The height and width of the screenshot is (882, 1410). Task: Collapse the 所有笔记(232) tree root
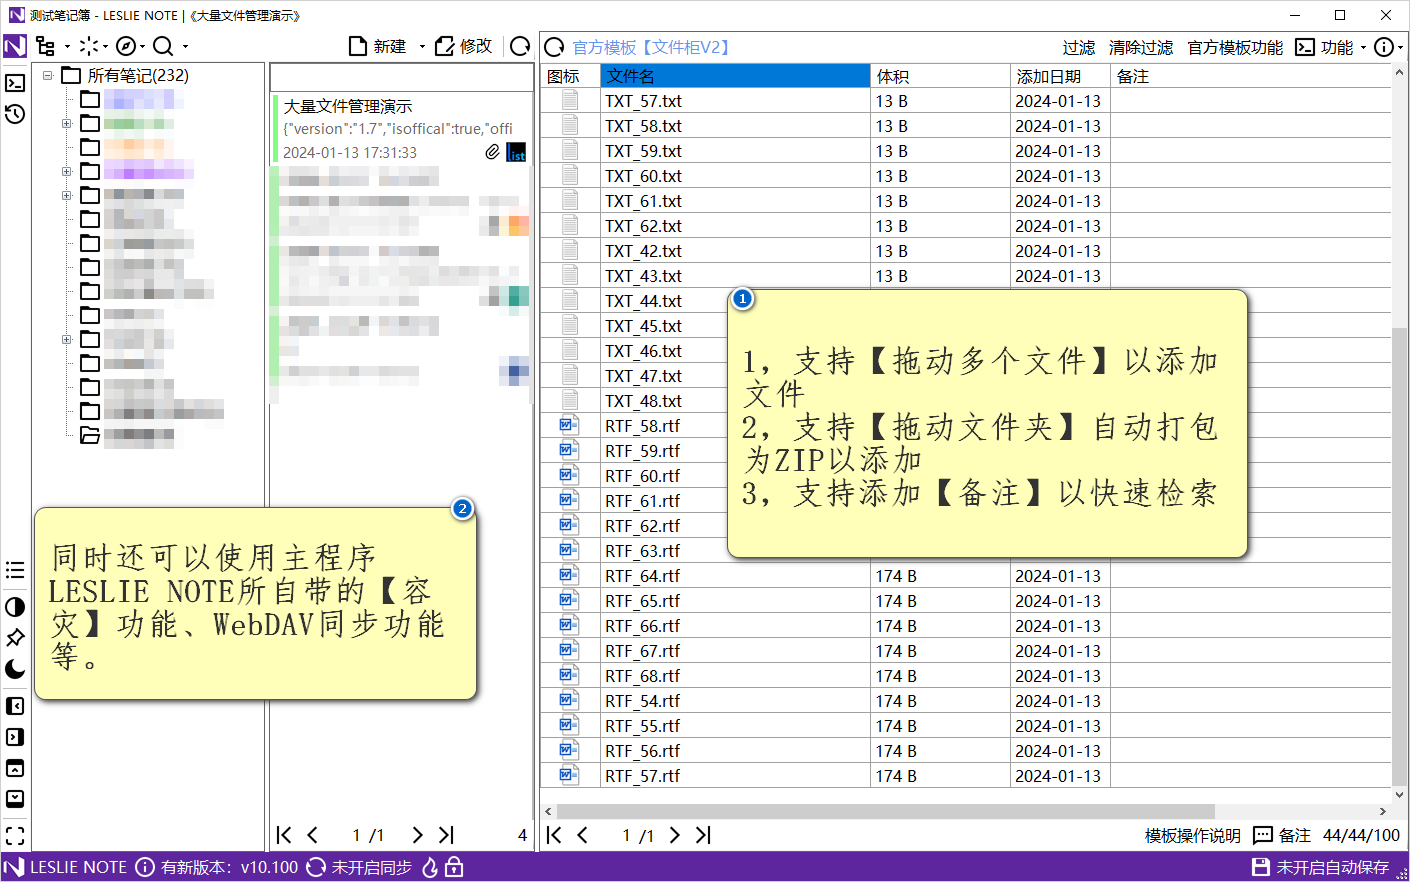coord(47,76)
